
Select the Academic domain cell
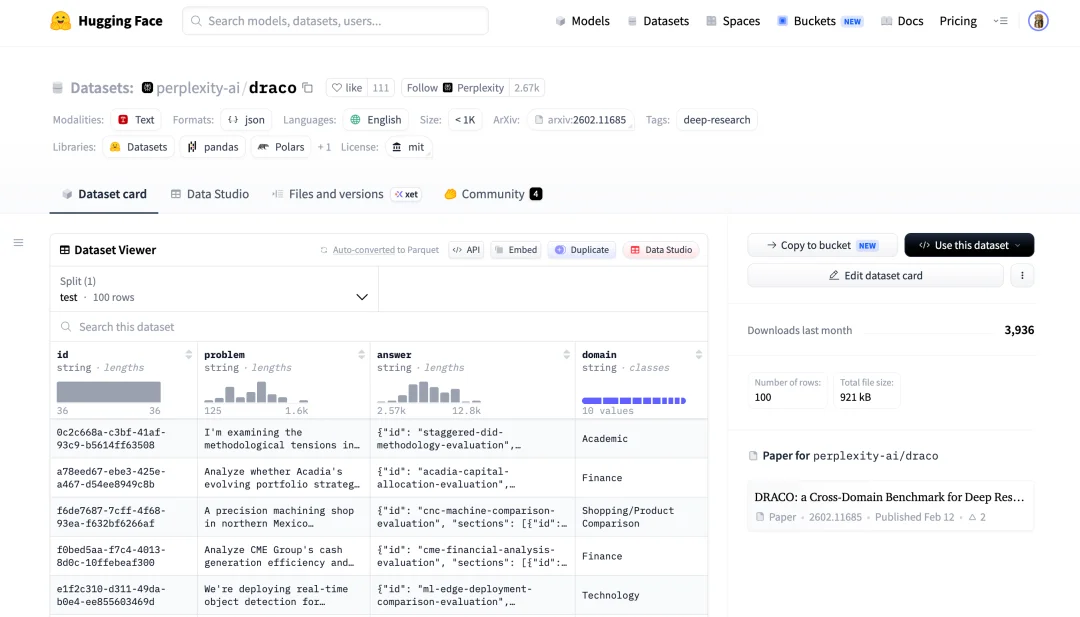point(641,439)
